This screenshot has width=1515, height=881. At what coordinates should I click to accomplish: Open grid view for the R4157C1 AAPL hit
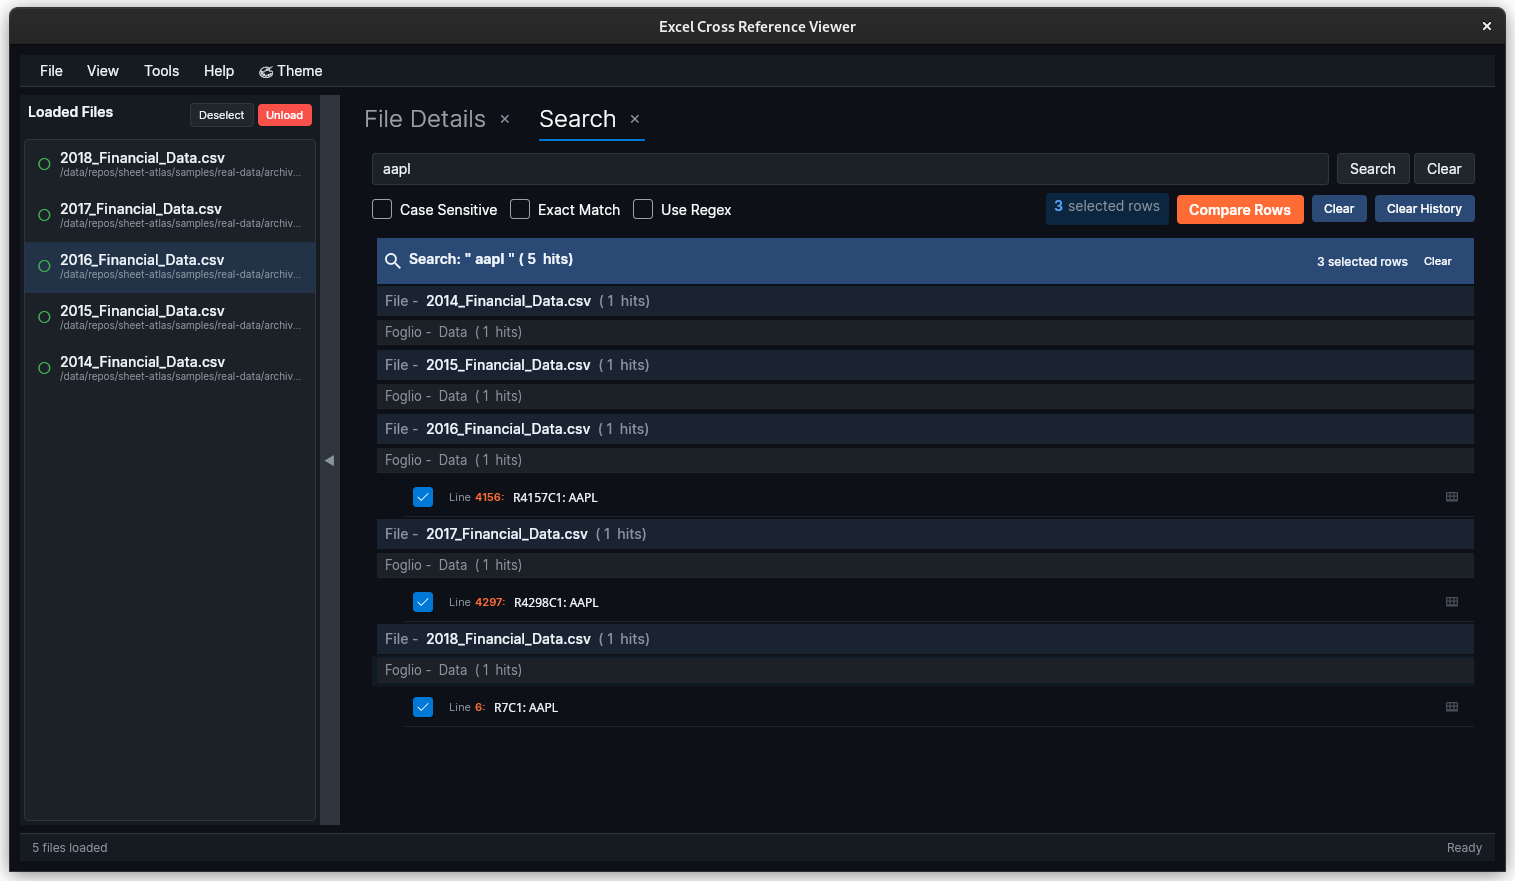[1451, 497]
